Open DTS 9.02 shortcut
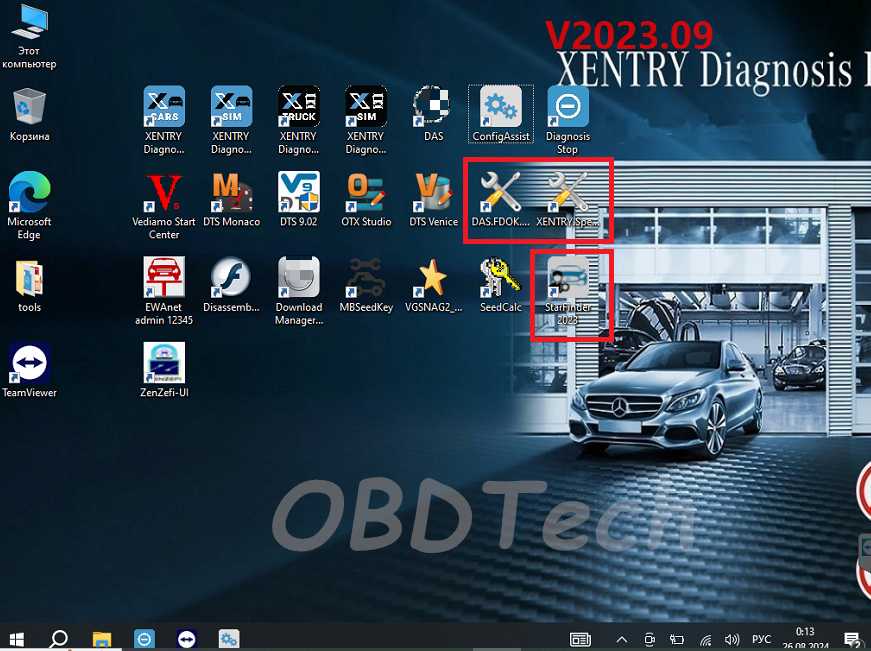 pos(298,199)
